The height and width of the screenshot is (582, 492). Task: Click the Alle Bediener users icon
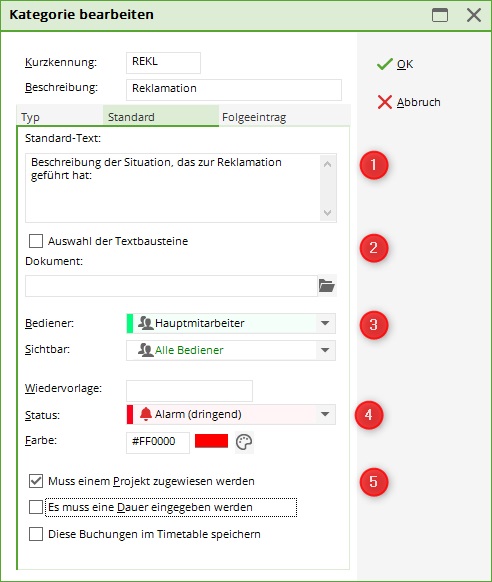(145, 350)
